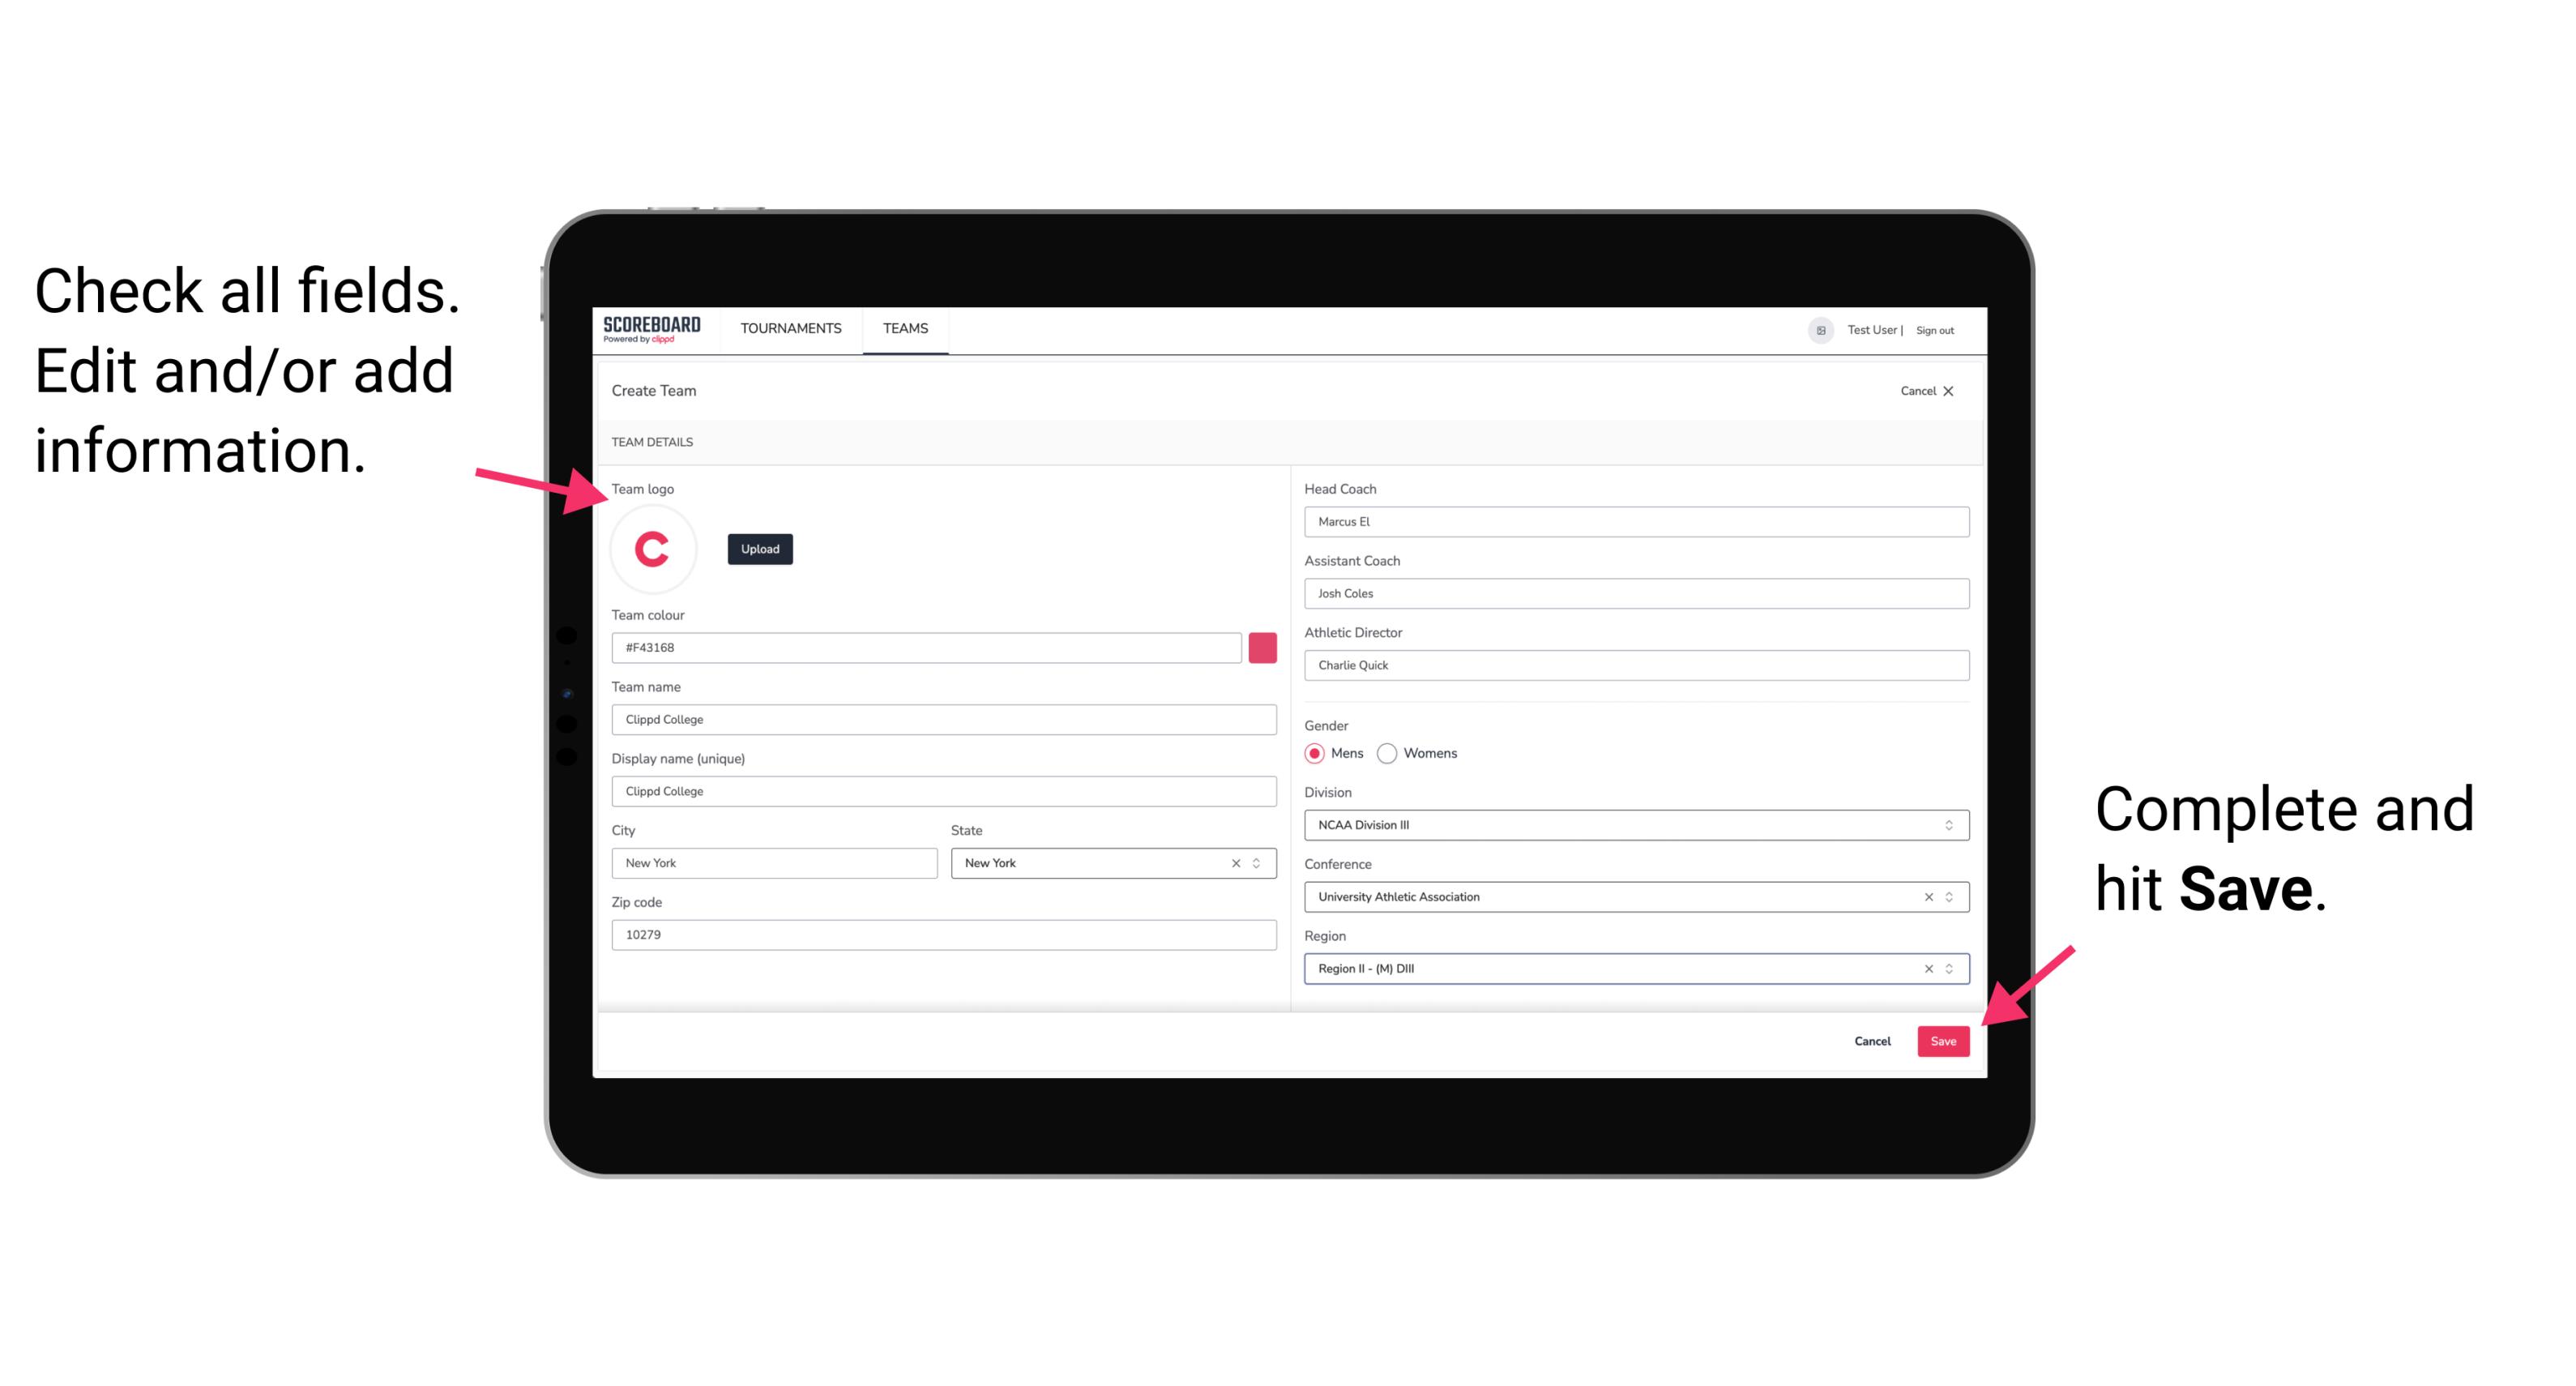Click the Upload button for team logo
The image size is (2576, 1386).
coord(759,548)
